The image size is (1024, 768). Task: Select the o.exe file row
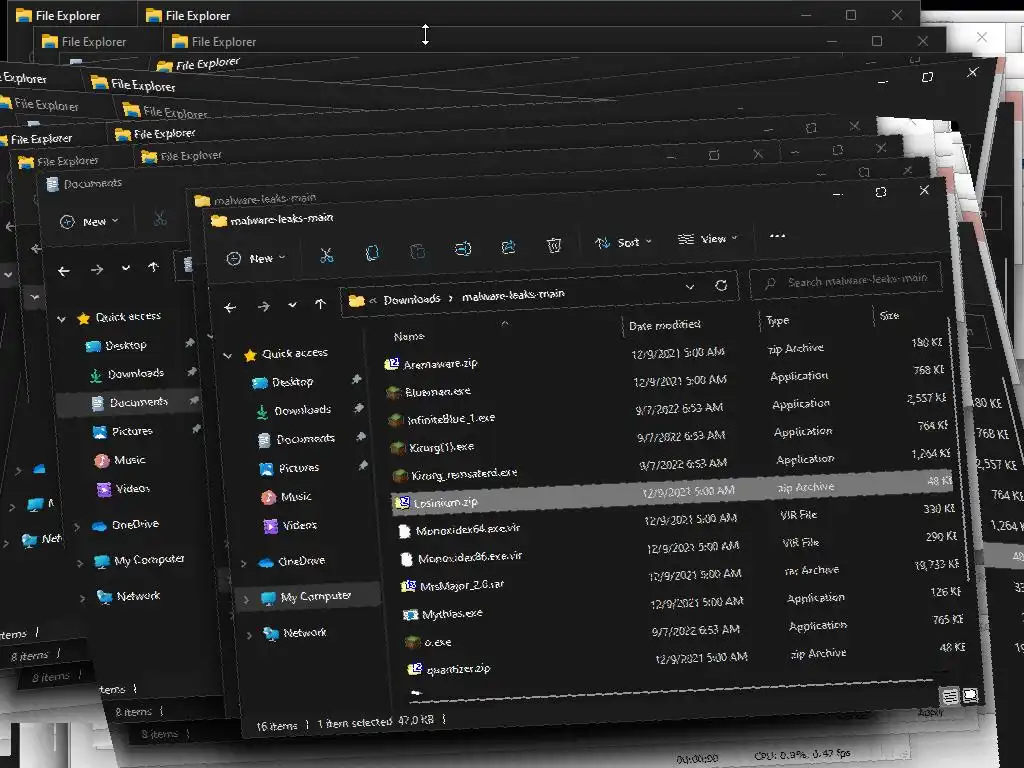point(684,635)
